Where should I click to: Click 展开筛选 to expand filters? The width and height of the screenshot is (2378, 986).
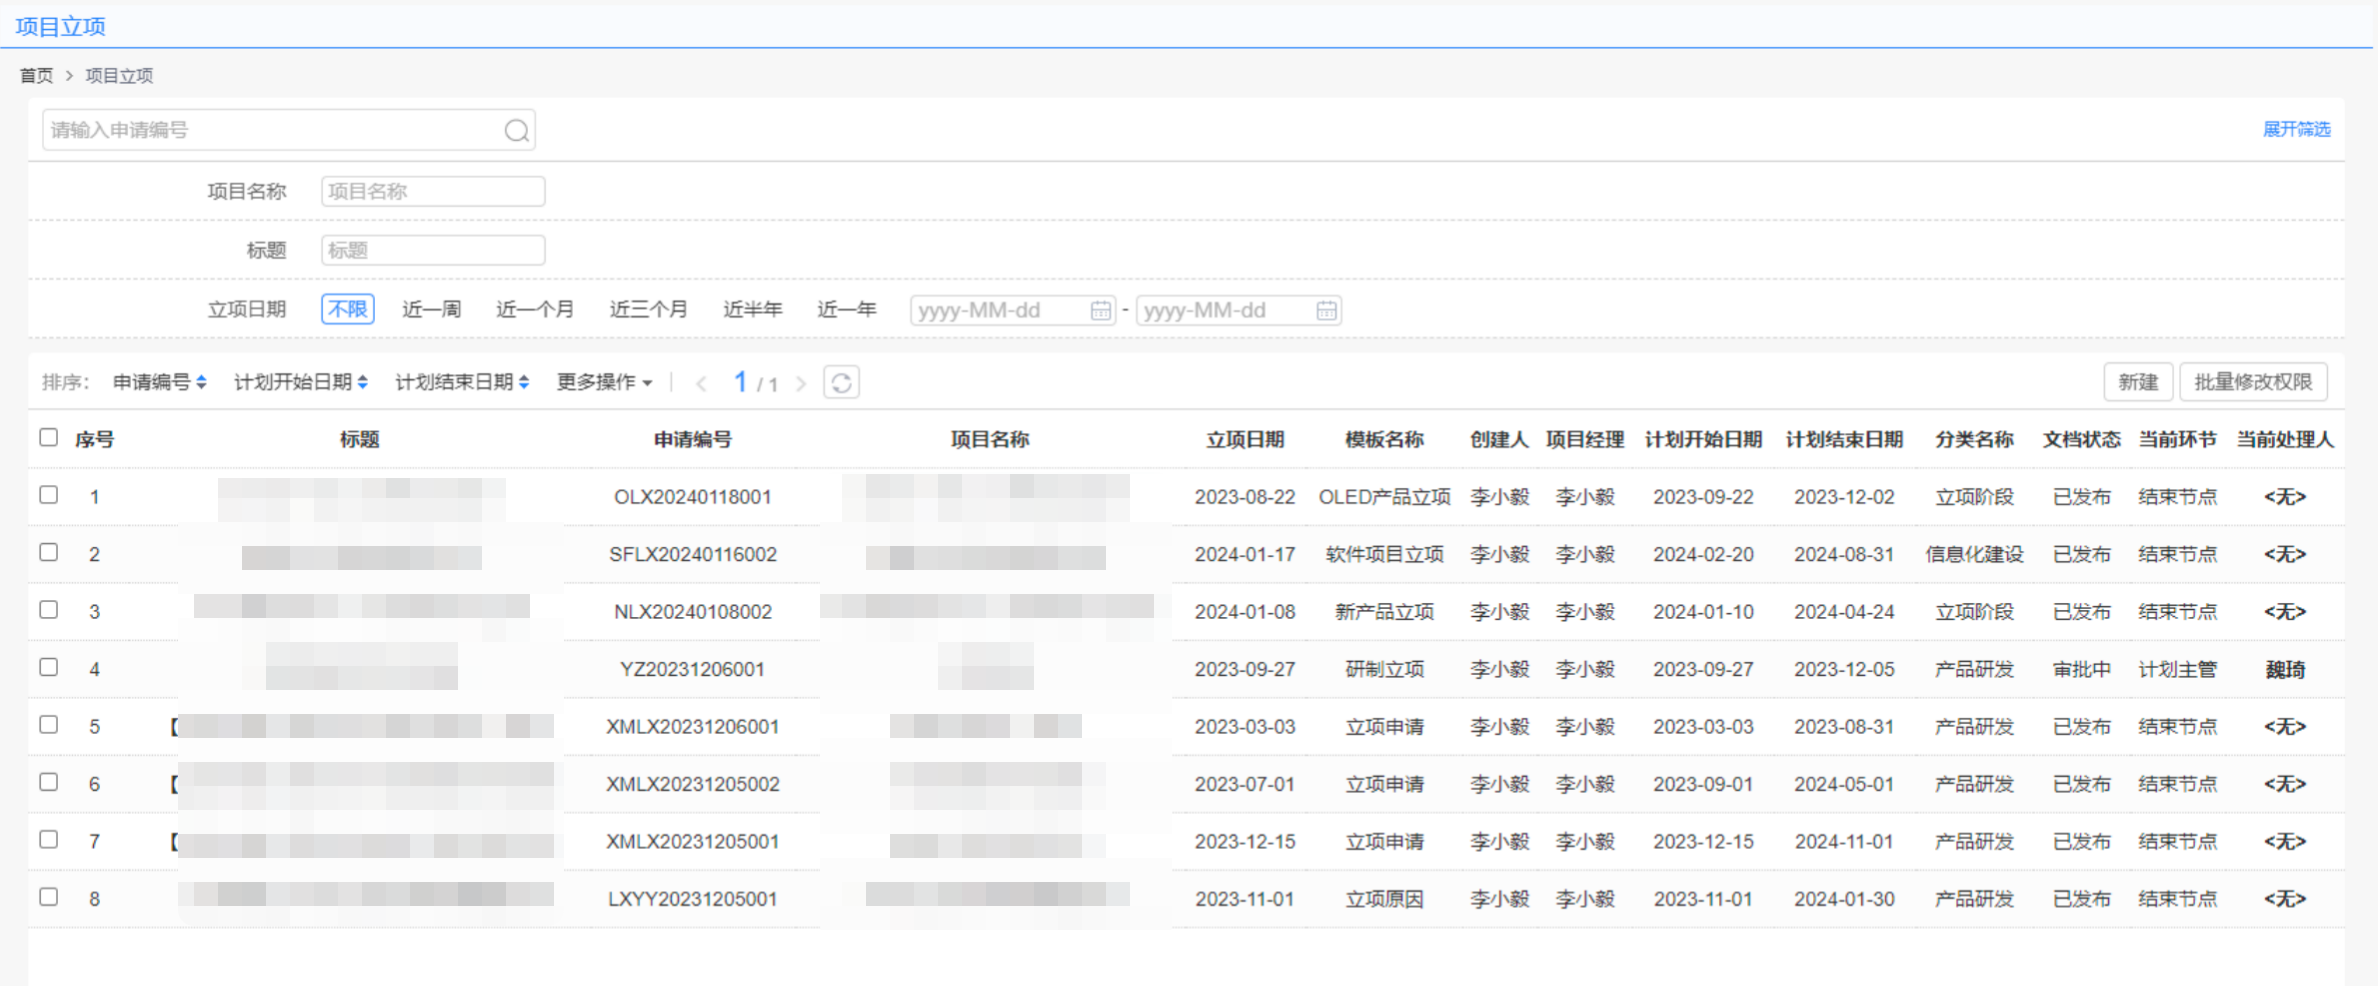[2296, 129]
